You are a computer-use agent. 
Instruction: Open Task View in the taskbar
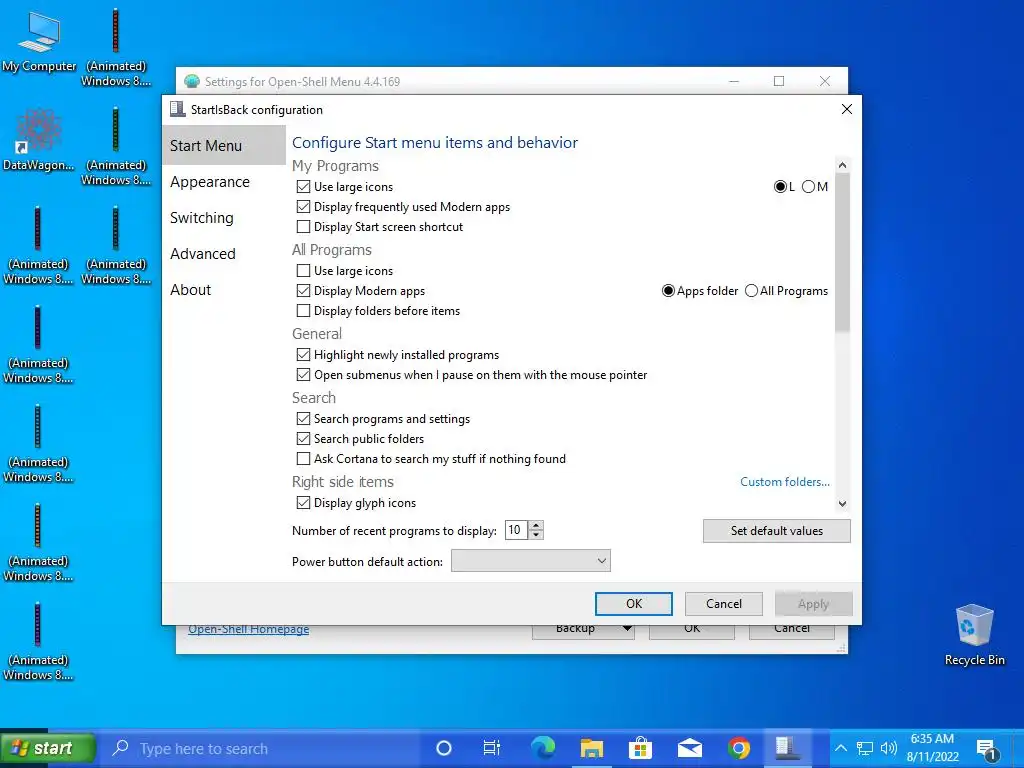click(x=491, y=748)
